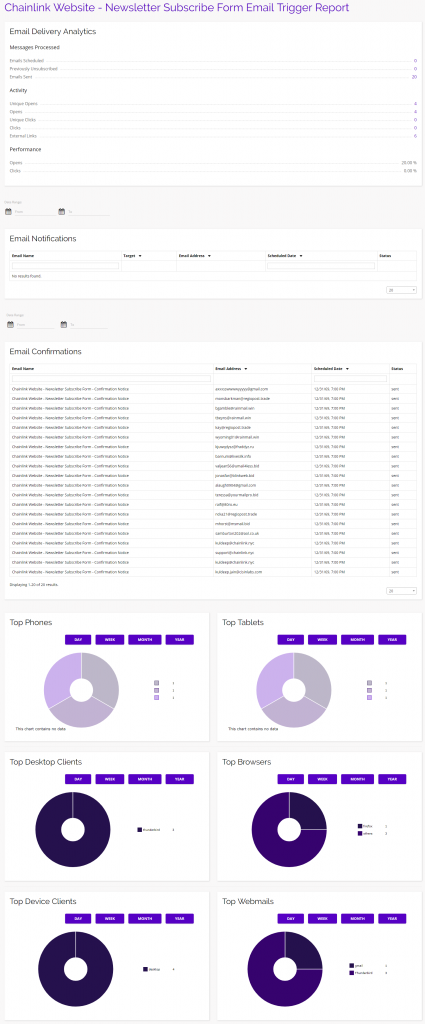The height and width of the screenshot is (1024, 425).
Task: Select DAY range for Top Browsers
Action: point(291,779)
